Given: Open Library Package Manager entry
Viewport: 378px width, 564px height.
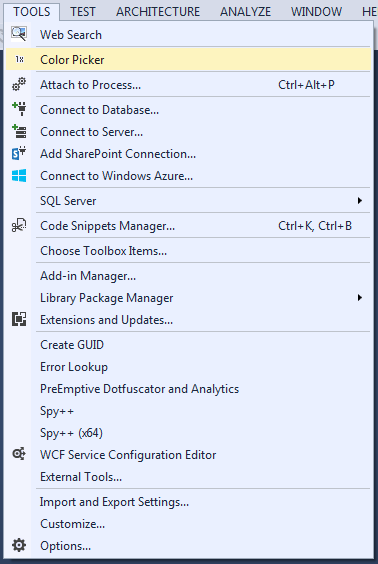Looking at the screenshot, I should [x=188, y=298].
